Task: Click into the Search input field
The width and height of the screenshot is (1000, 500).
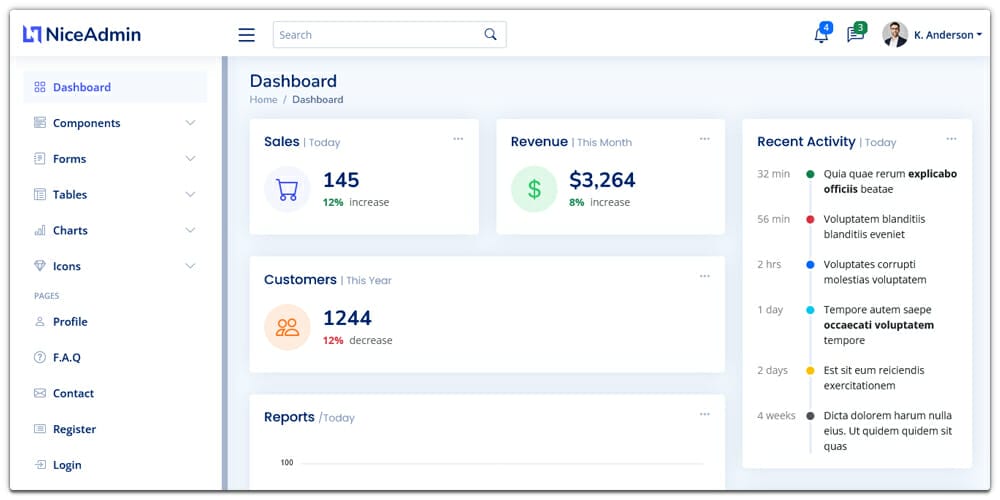Action: (375, 35)
